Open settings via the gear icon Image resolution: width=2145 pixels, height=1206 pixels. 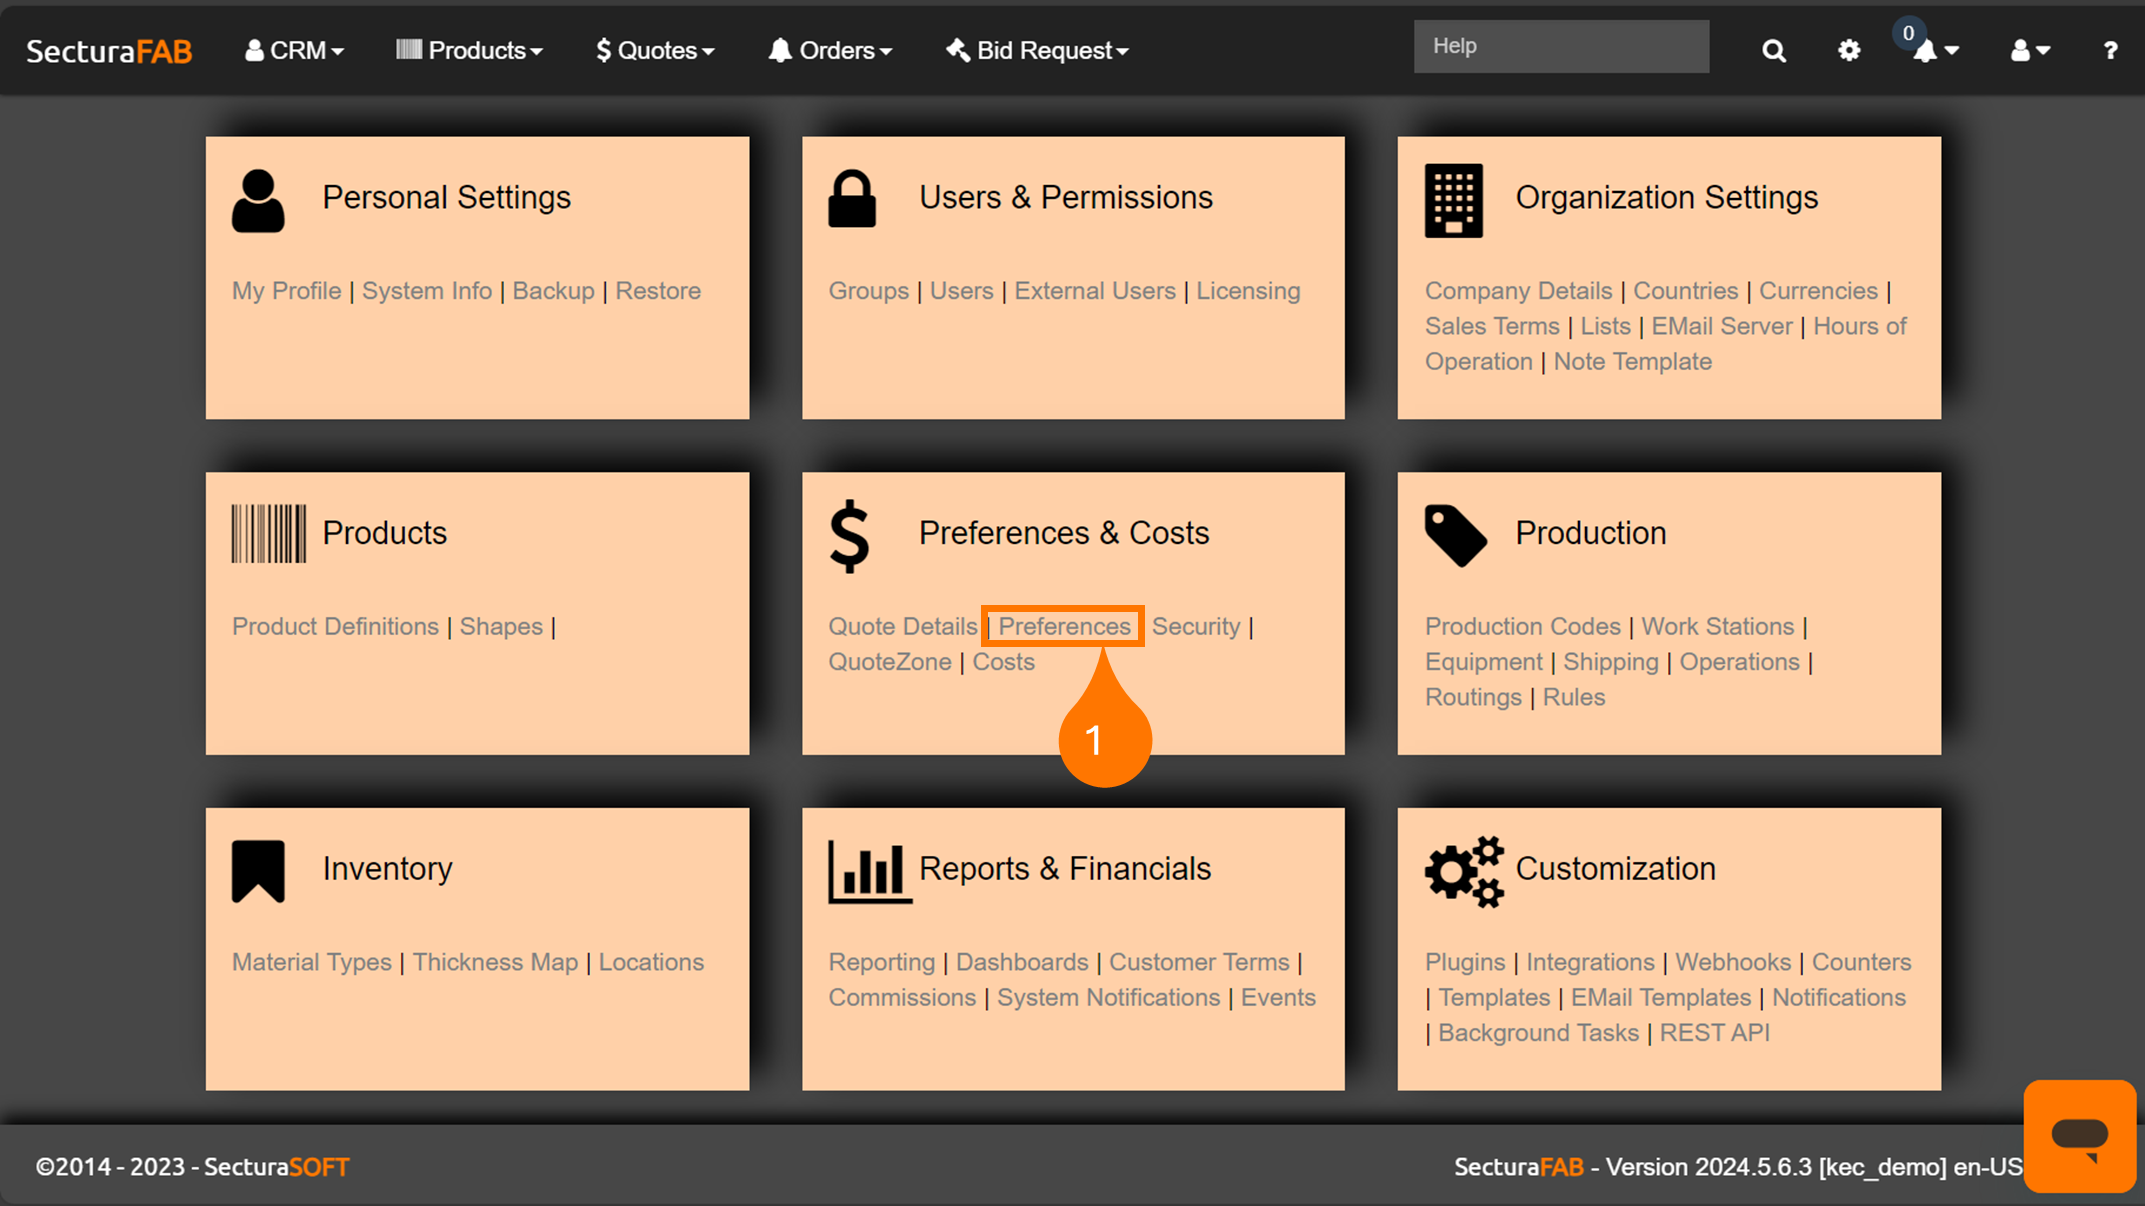point(1849,50)
